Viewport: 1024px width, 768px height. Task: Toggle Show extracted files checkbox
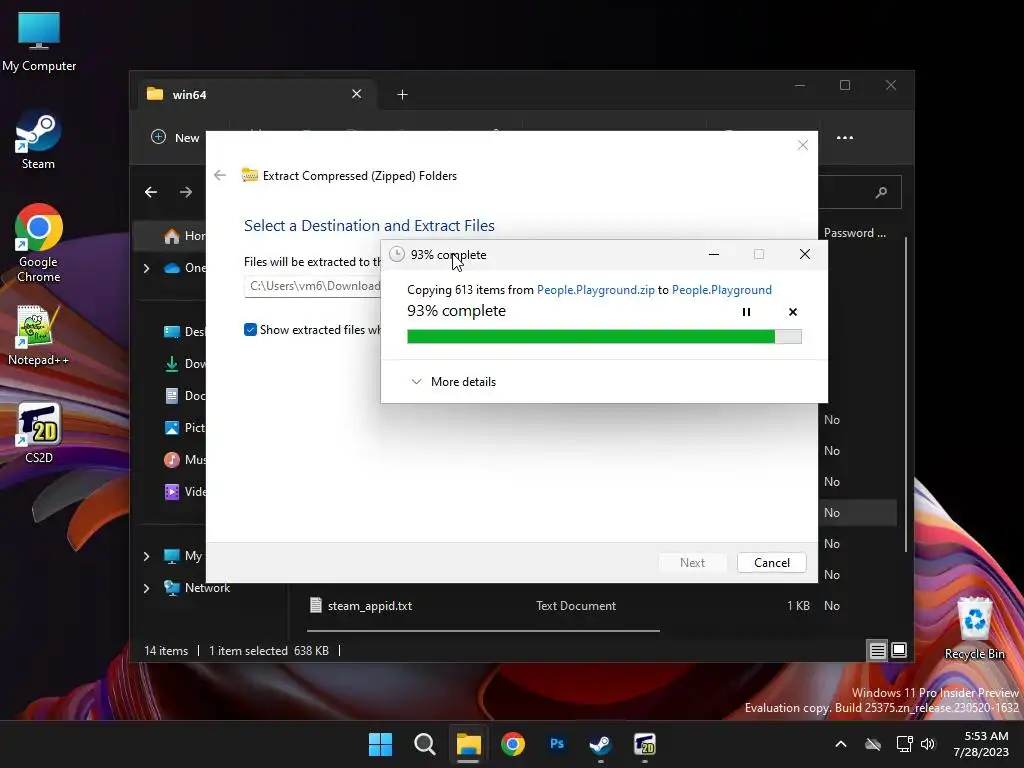pos(250,330)
